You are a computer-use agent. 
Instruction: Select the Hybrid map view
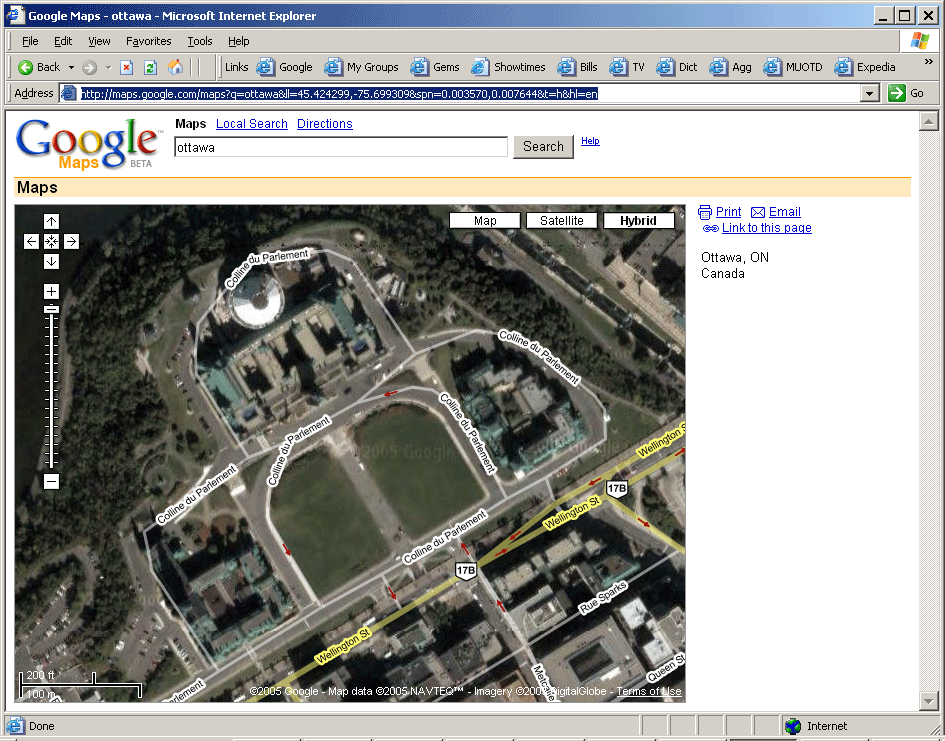tap(638, 221)
